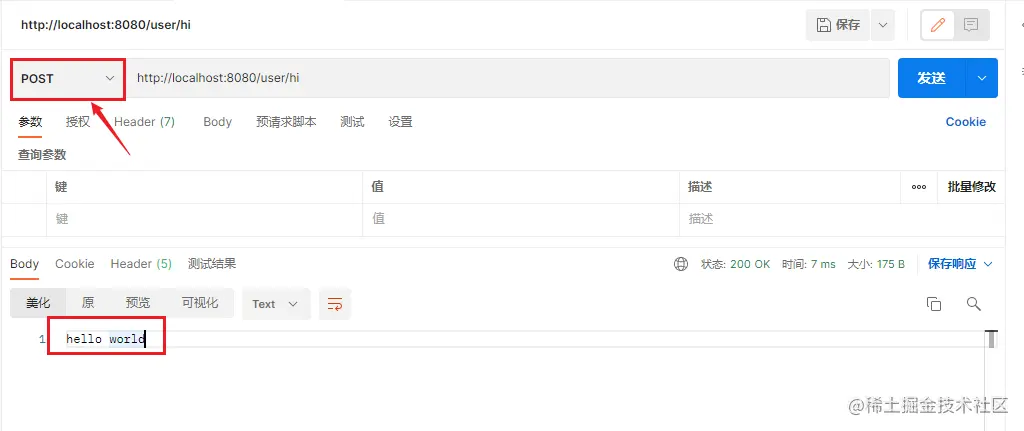
Task: Open the 设置 settings tab
Action: tap(400, 122)
